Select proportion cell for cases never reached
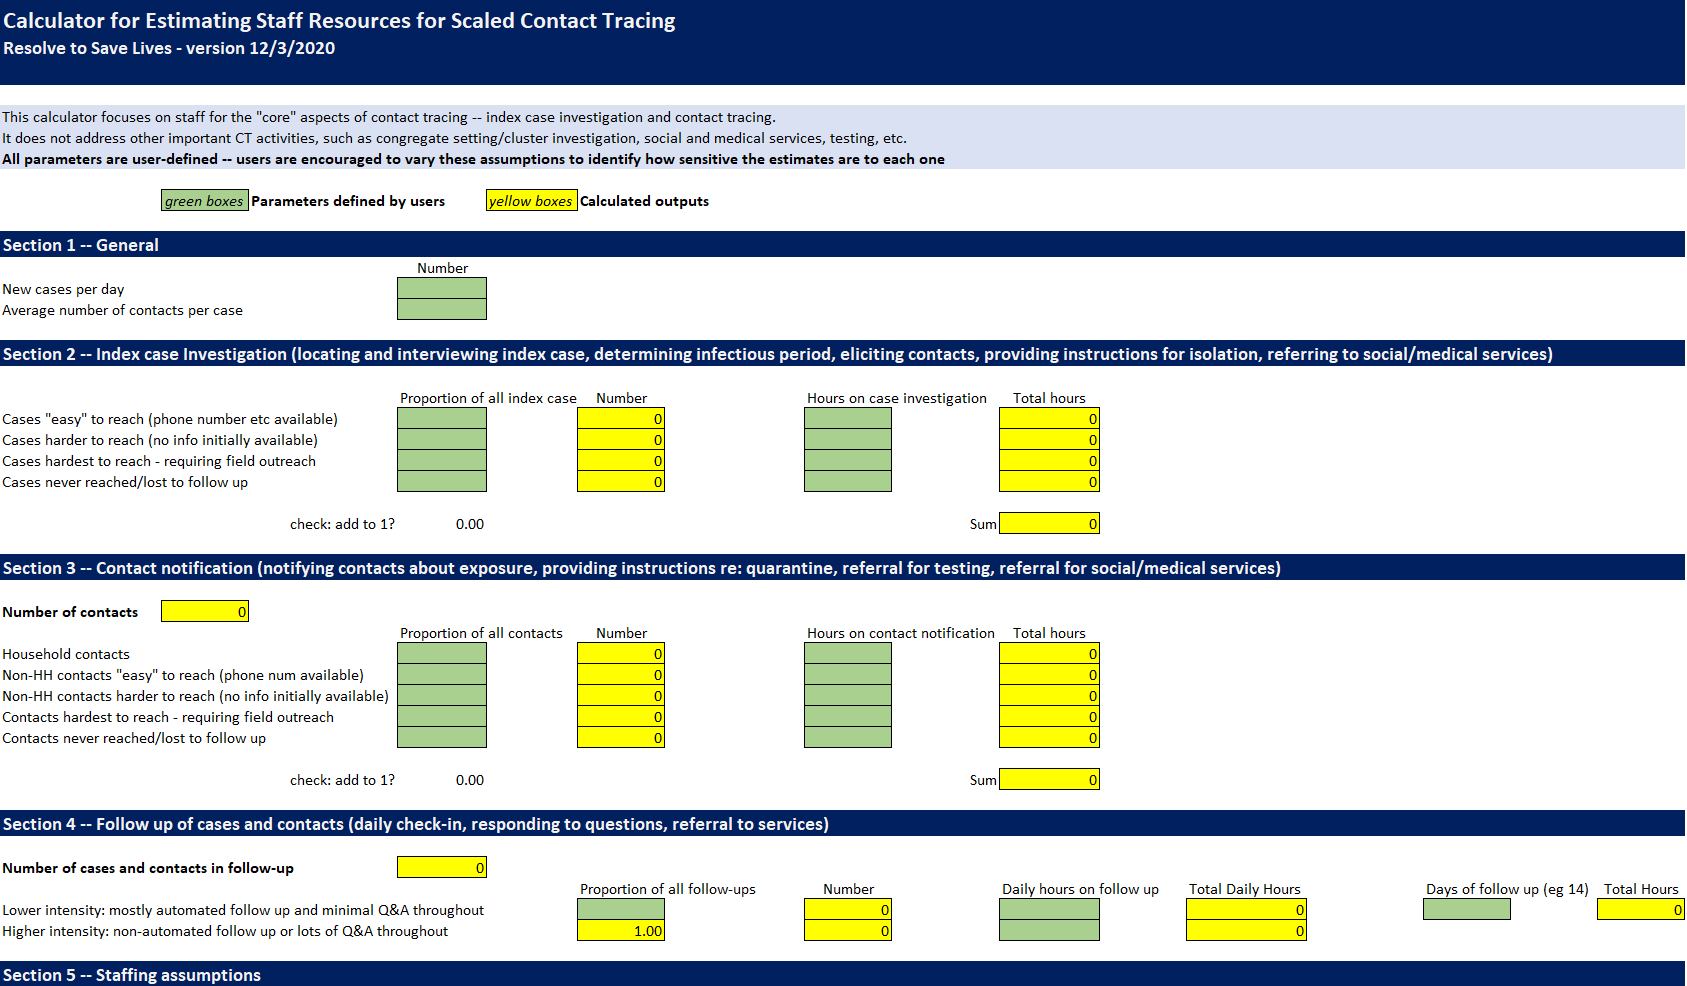Viewport: 1687px width, 986px height. tap(441, 482)
